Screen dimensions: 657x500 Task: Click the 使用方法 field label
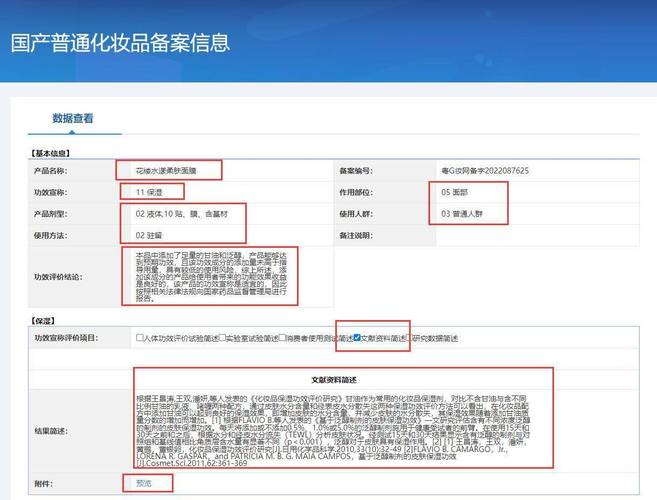[x=50, y=236]
